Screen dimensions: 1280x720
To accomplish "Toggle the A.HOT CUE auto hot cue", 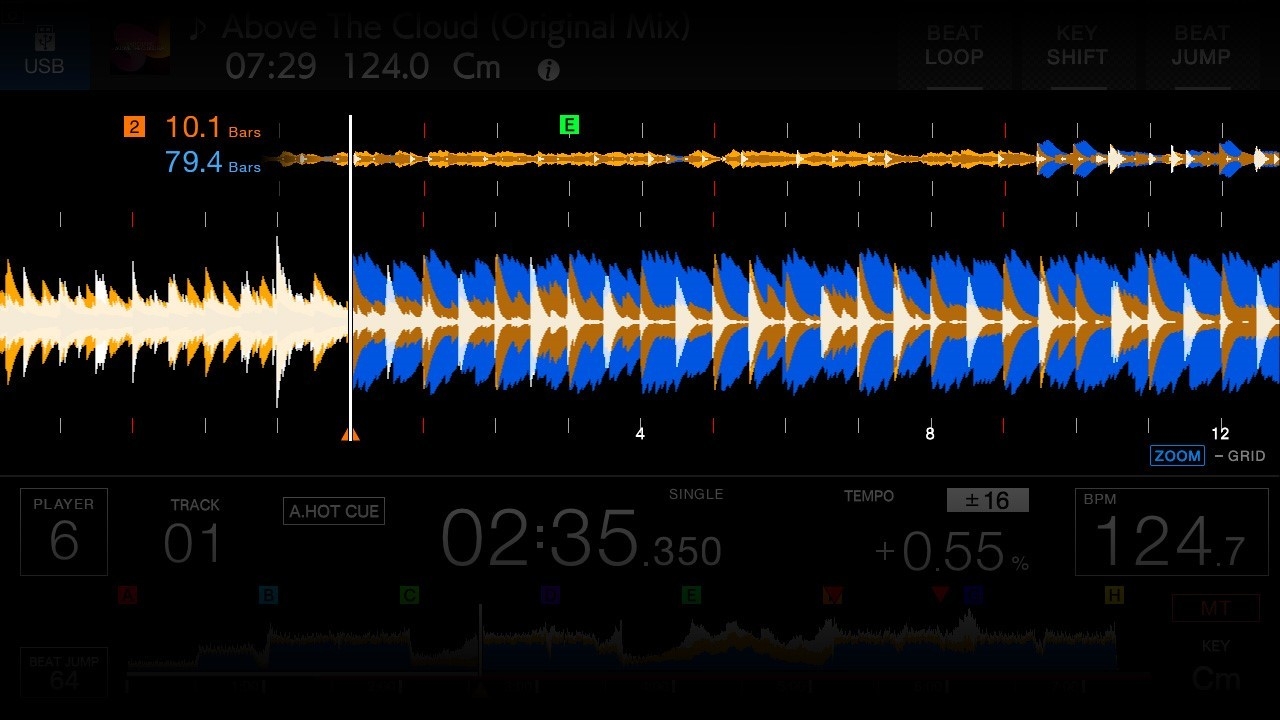I will (x=334, y=511).
